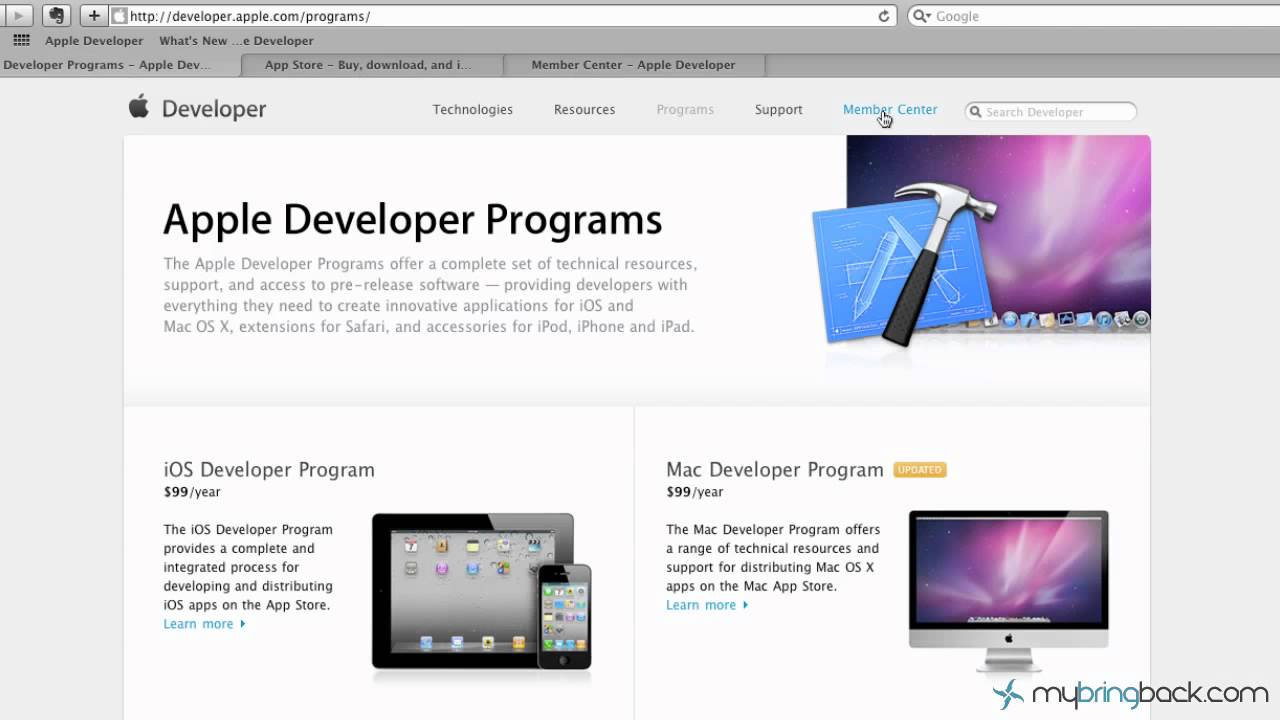The height and width of the screenshot is (720, 1280).
Task: Open the Google search magnifier dropdown
Action: [921, 16]
